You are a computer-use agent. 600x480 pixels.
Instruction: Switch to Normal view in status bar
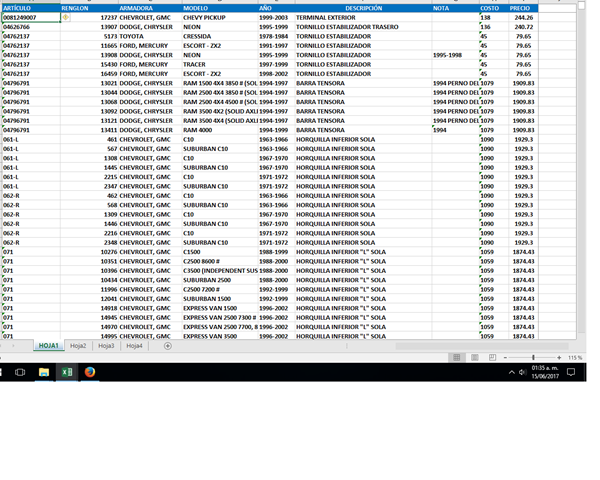coord(457,358)
